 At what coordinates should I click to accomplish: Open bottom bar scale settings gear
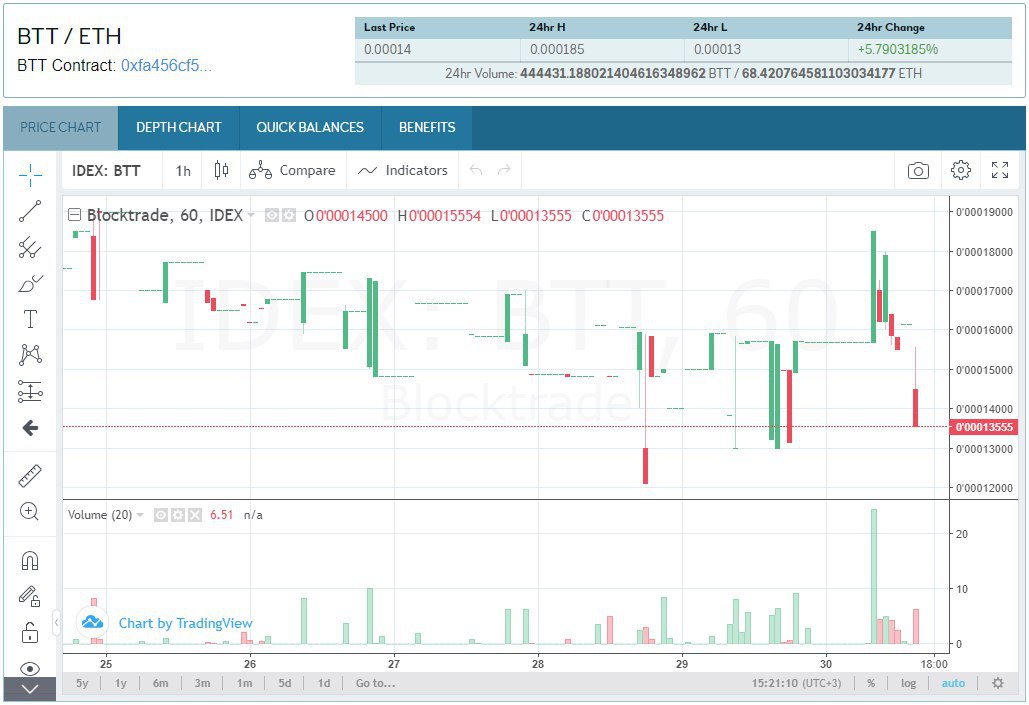pyautogui.click(x=998, y=683)
